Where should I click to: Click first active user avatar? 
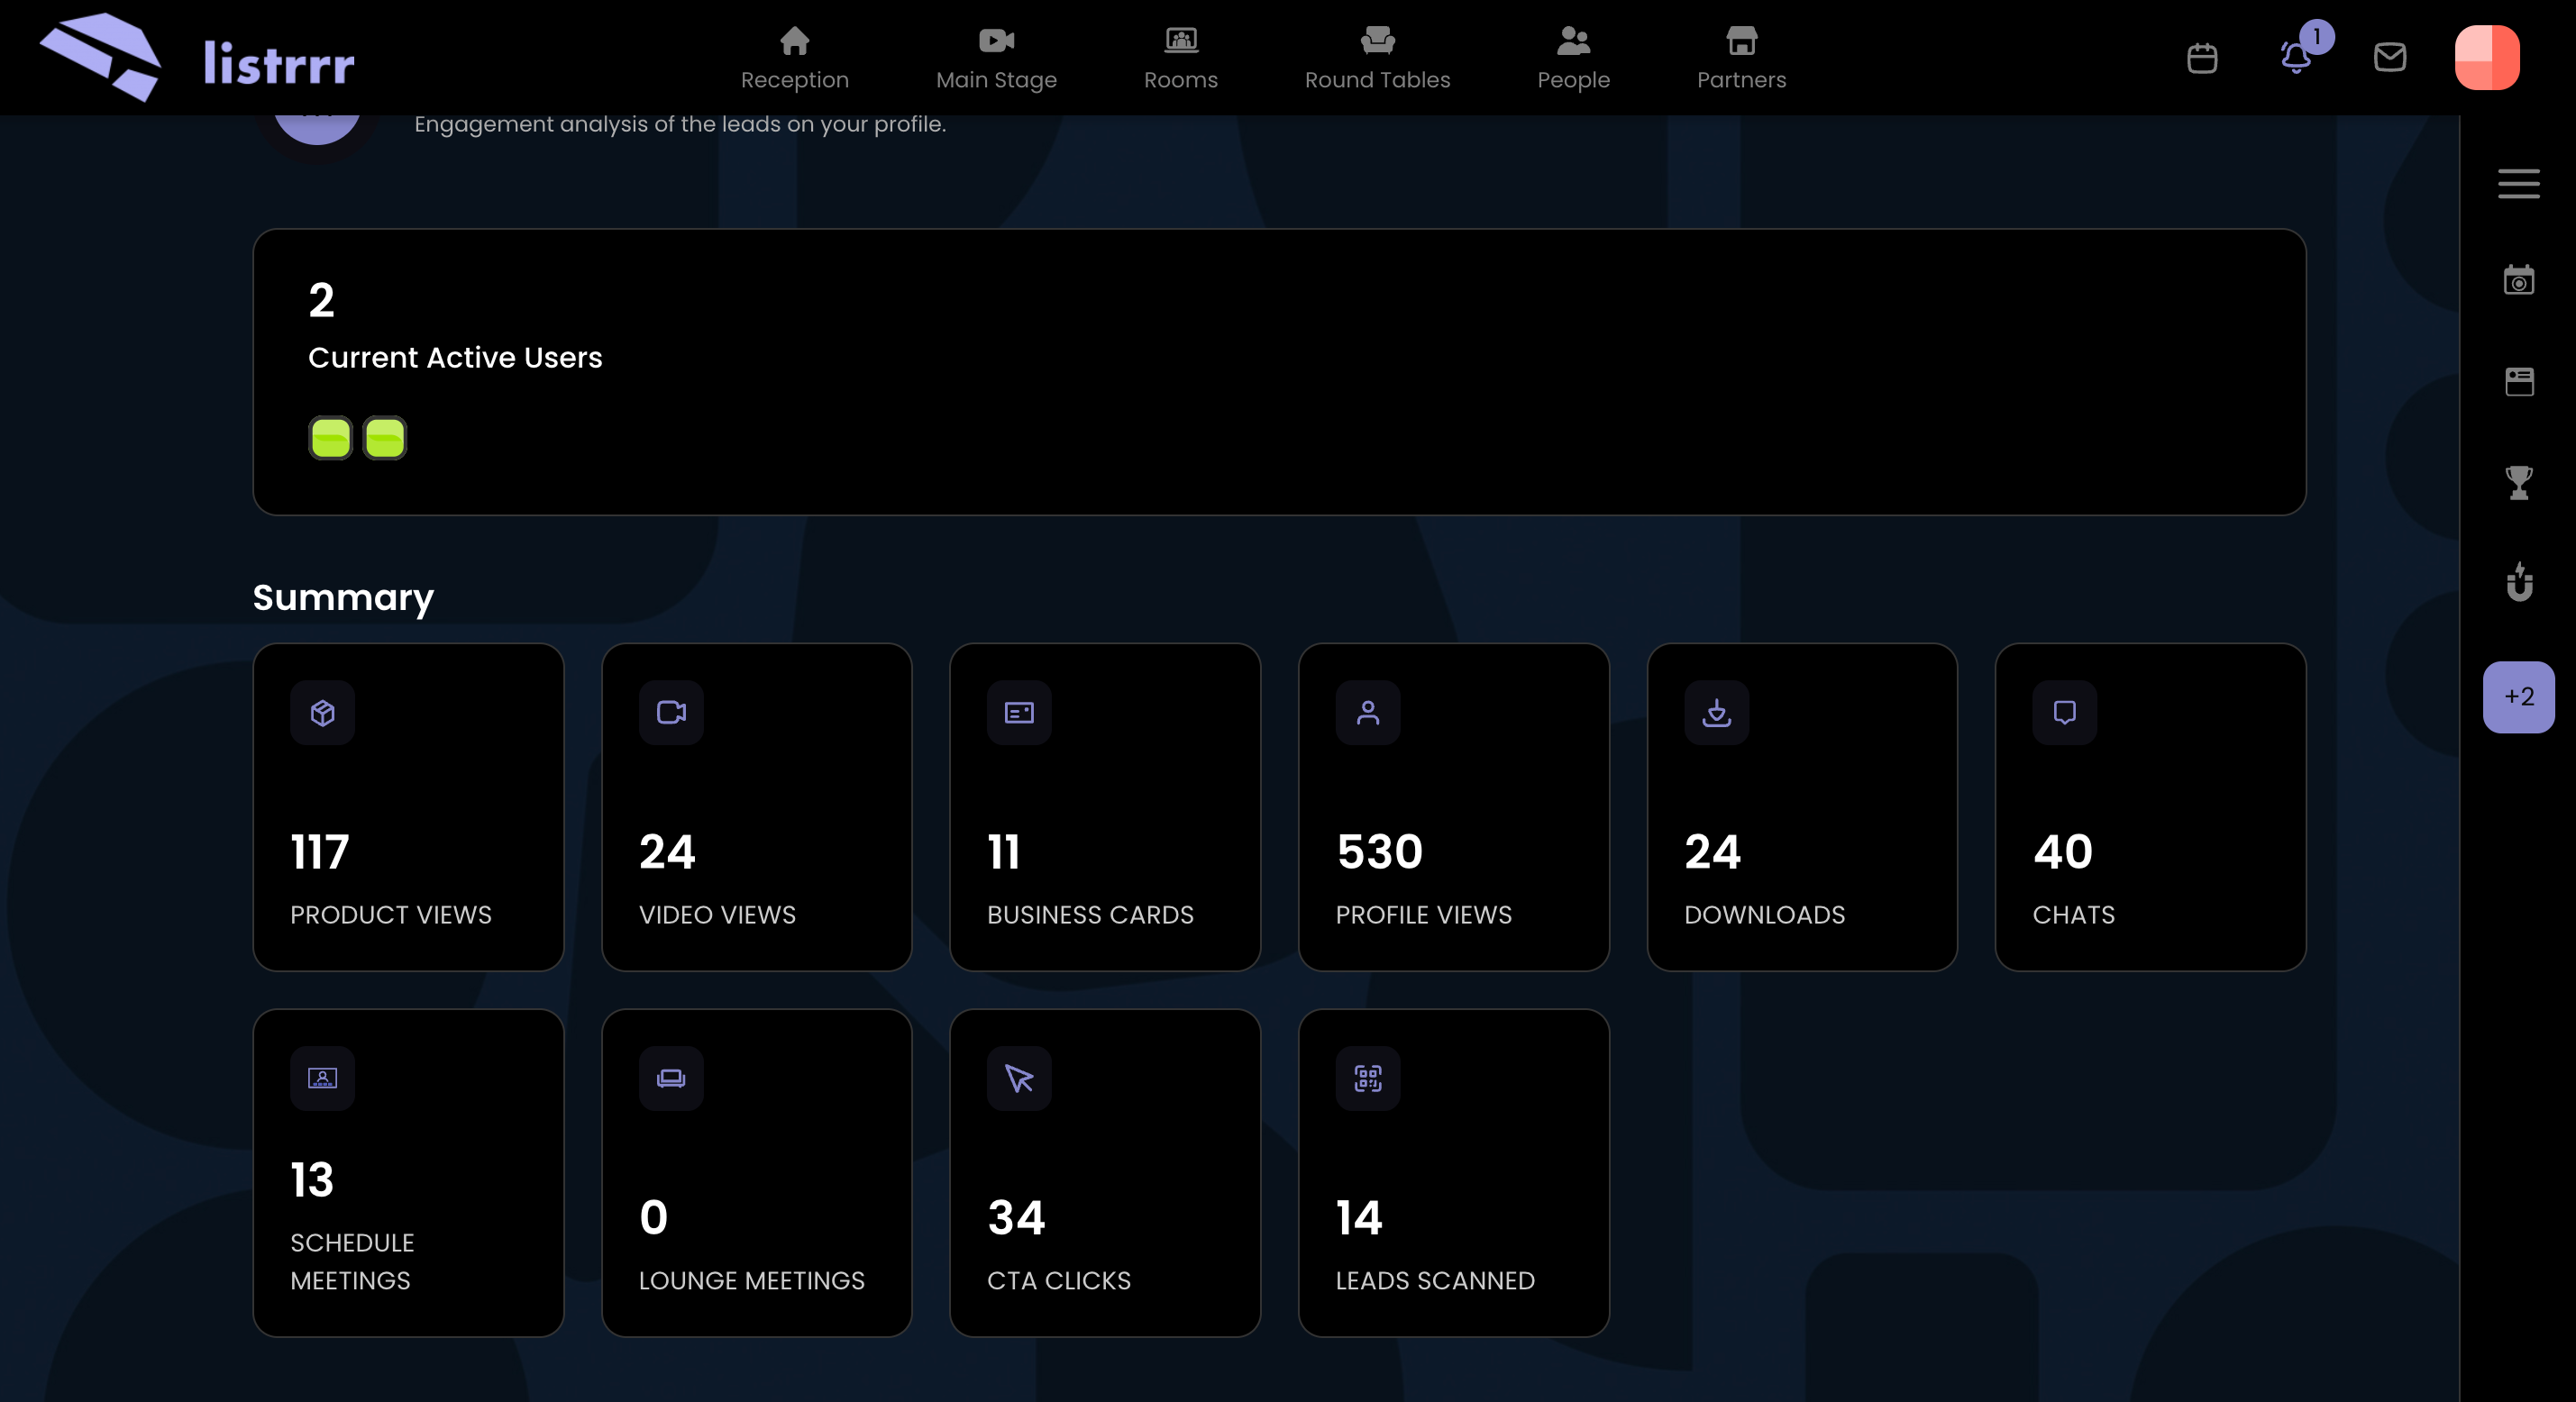(330, 438)
